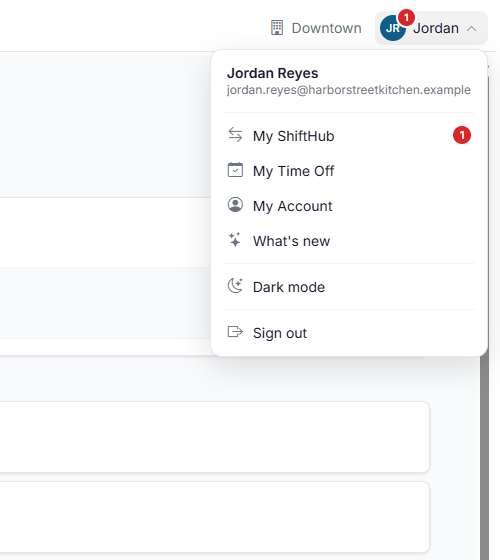Image resolution: width=500 pixels, height=560 pixels.
Task: Sign out of the account
Action: pos(349,333)
